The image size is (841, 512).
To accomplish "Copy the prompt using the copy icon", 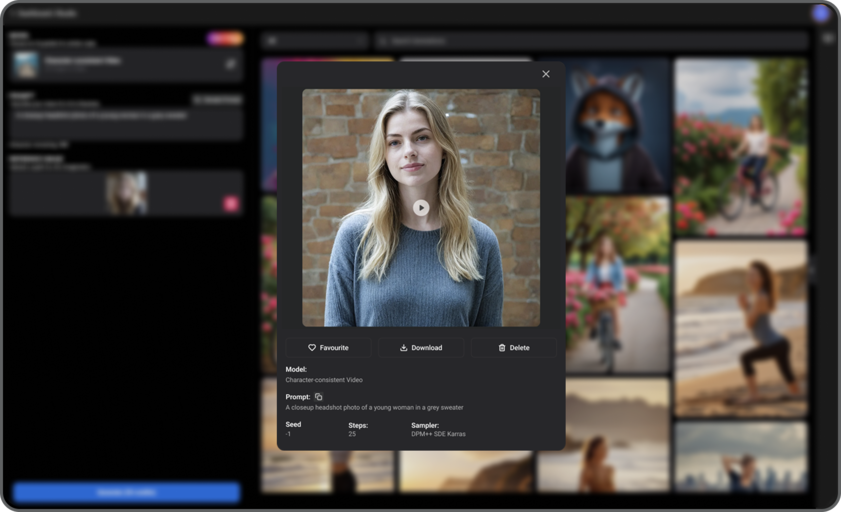I will point(319,397).
